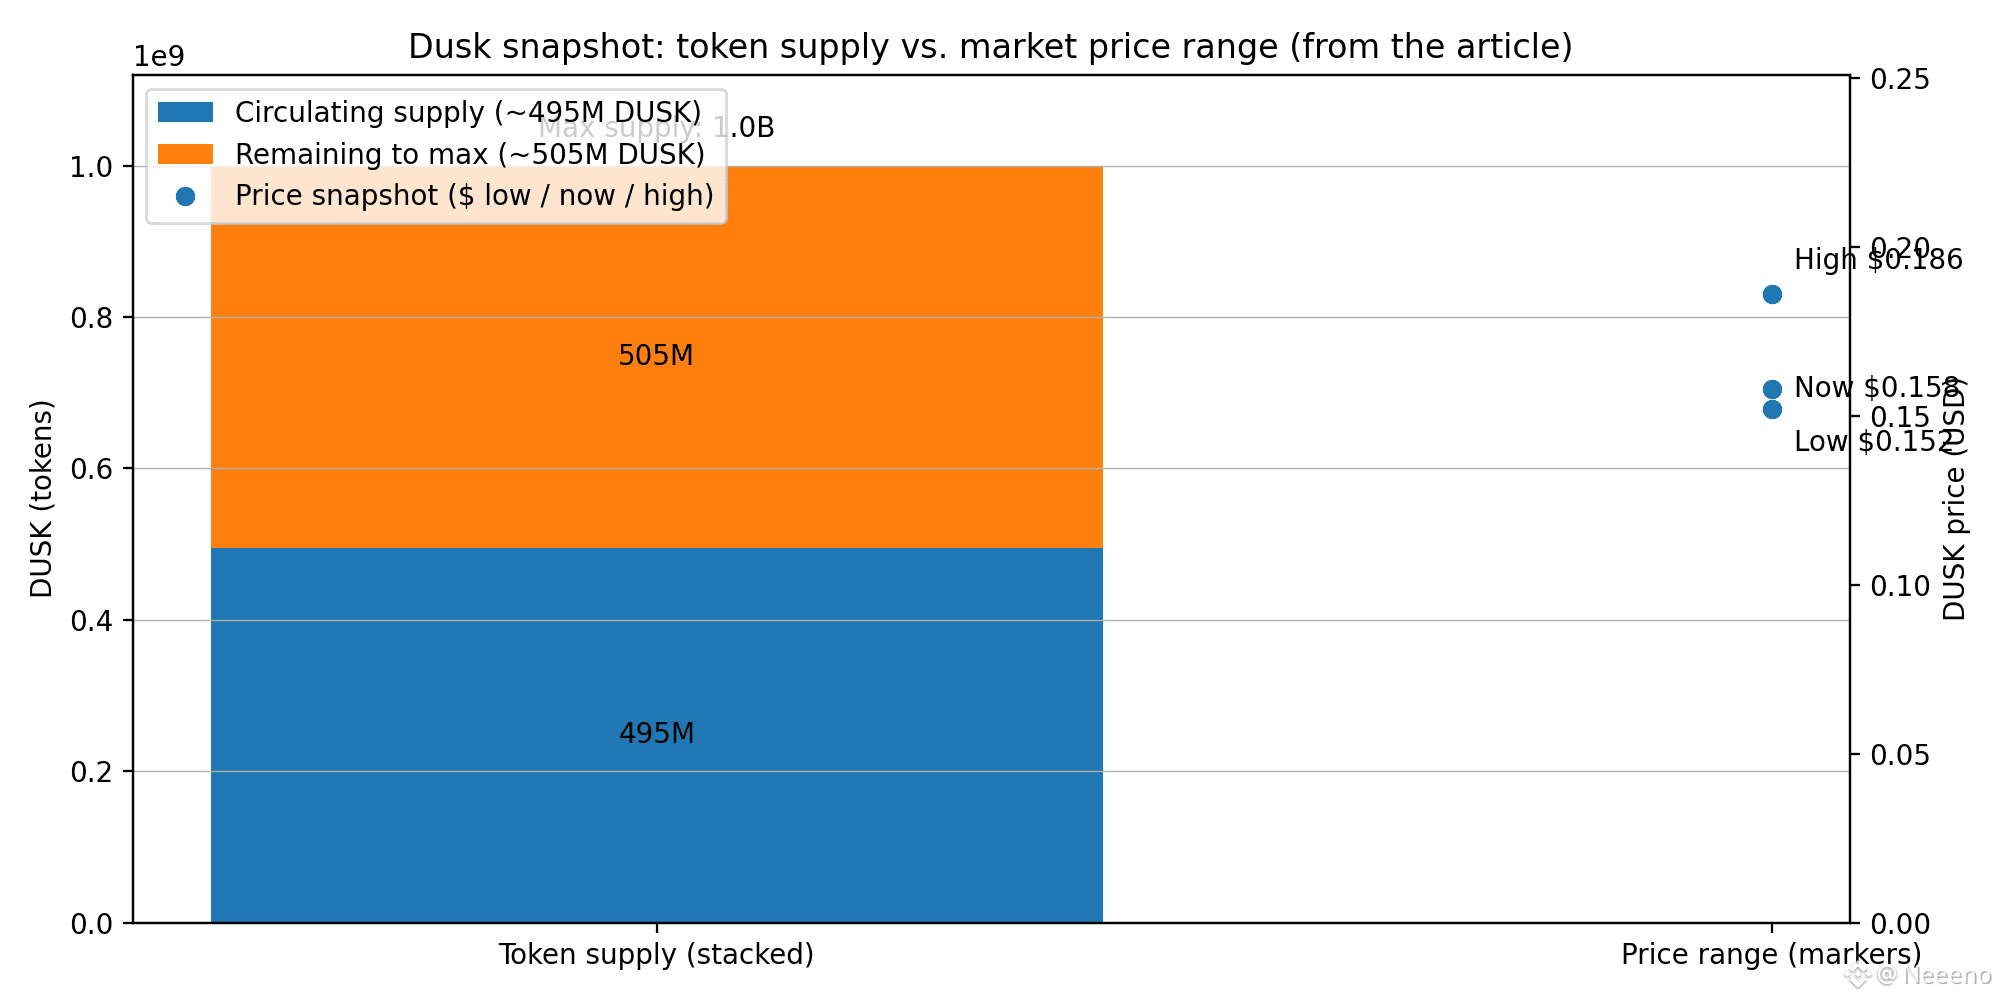Click the Low $0.152 price marker dot

1772,409
